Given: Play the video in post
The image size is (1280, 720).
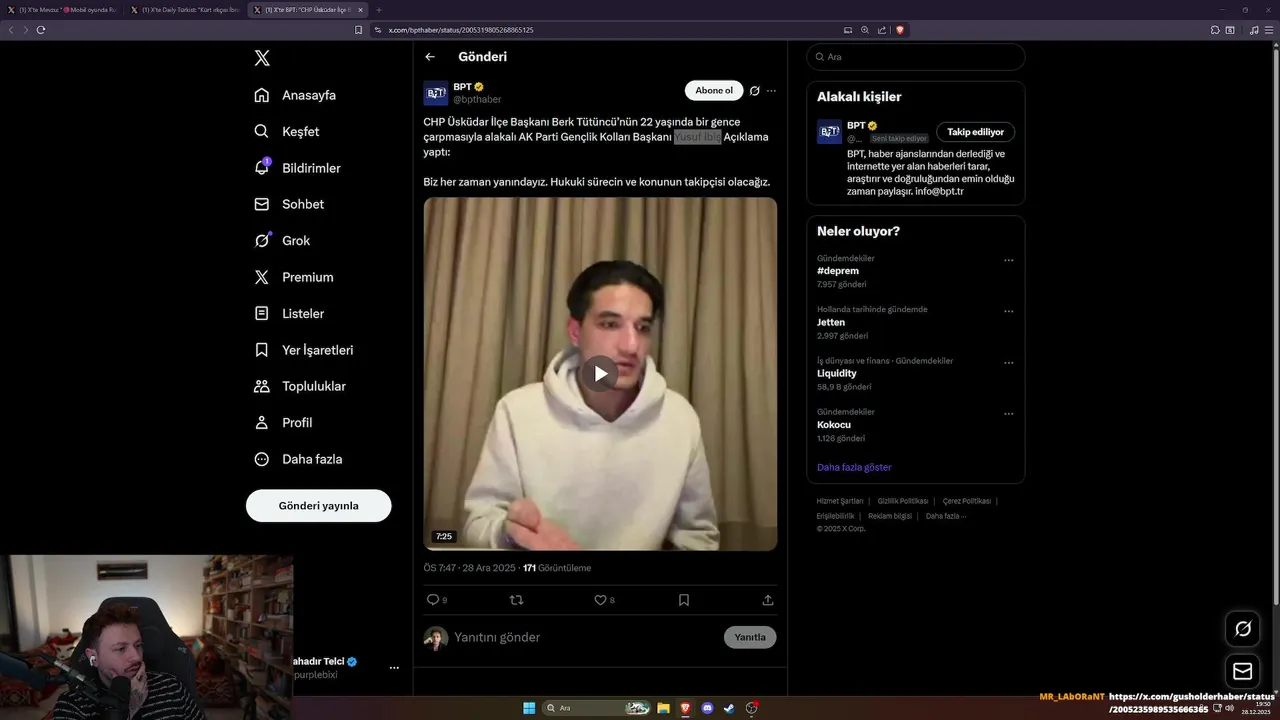Looking at the screenshot, I should point(600,373).
